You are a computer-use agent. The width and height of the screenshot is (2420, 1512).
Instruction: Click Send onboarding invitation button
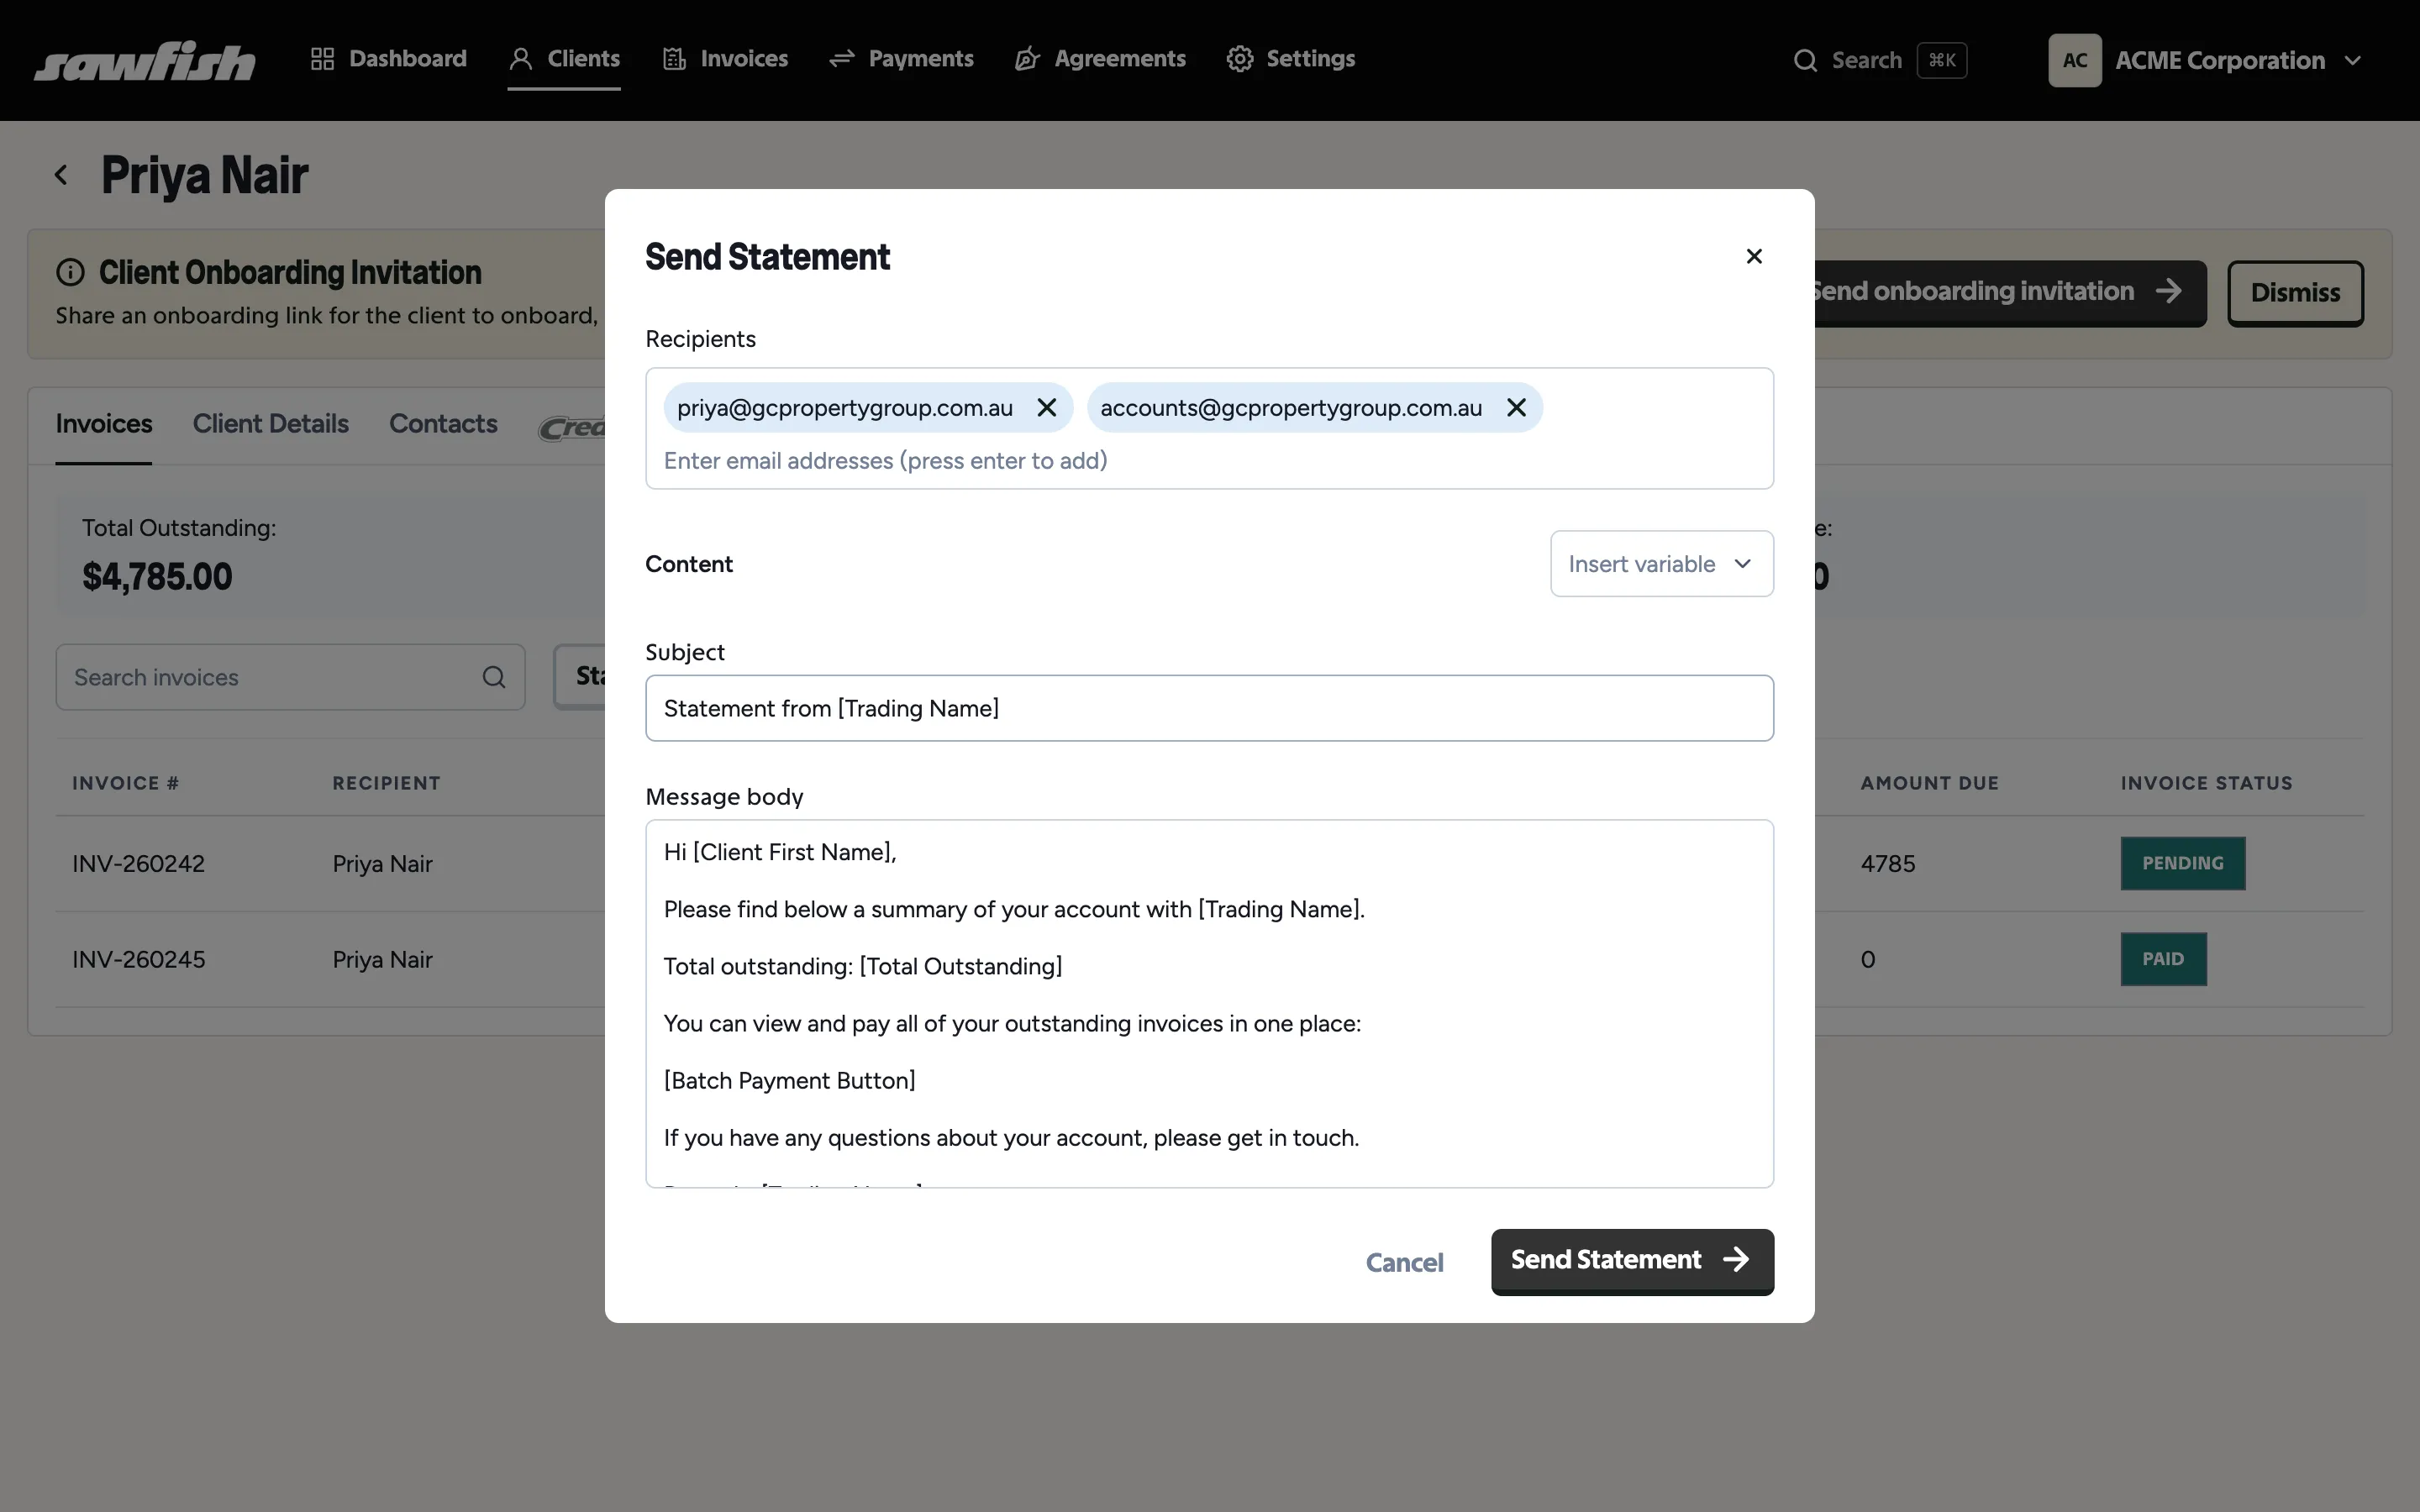(2010, 293)
